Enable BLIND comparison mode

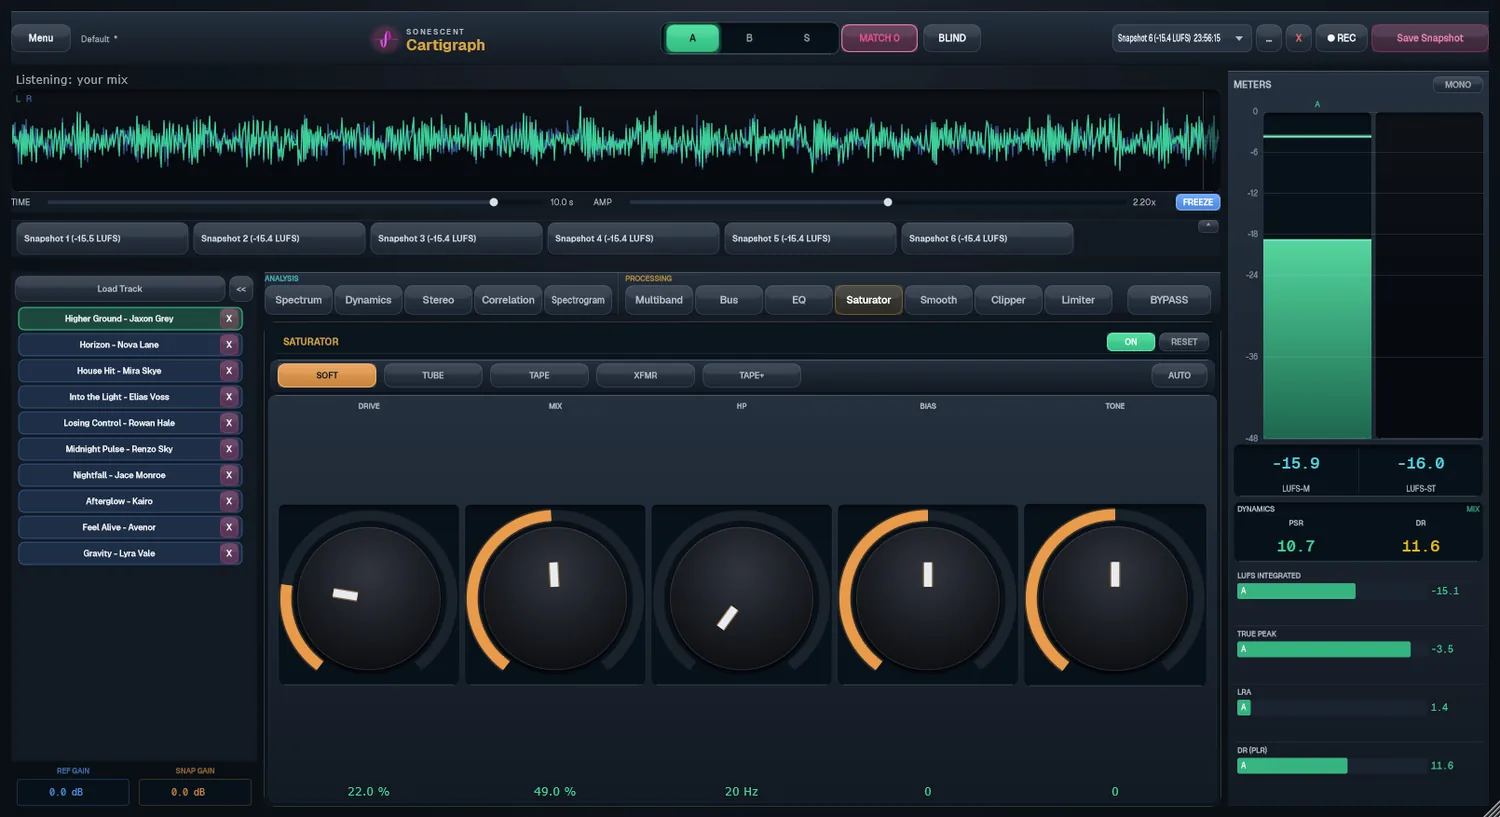click(x=952, y=38)
